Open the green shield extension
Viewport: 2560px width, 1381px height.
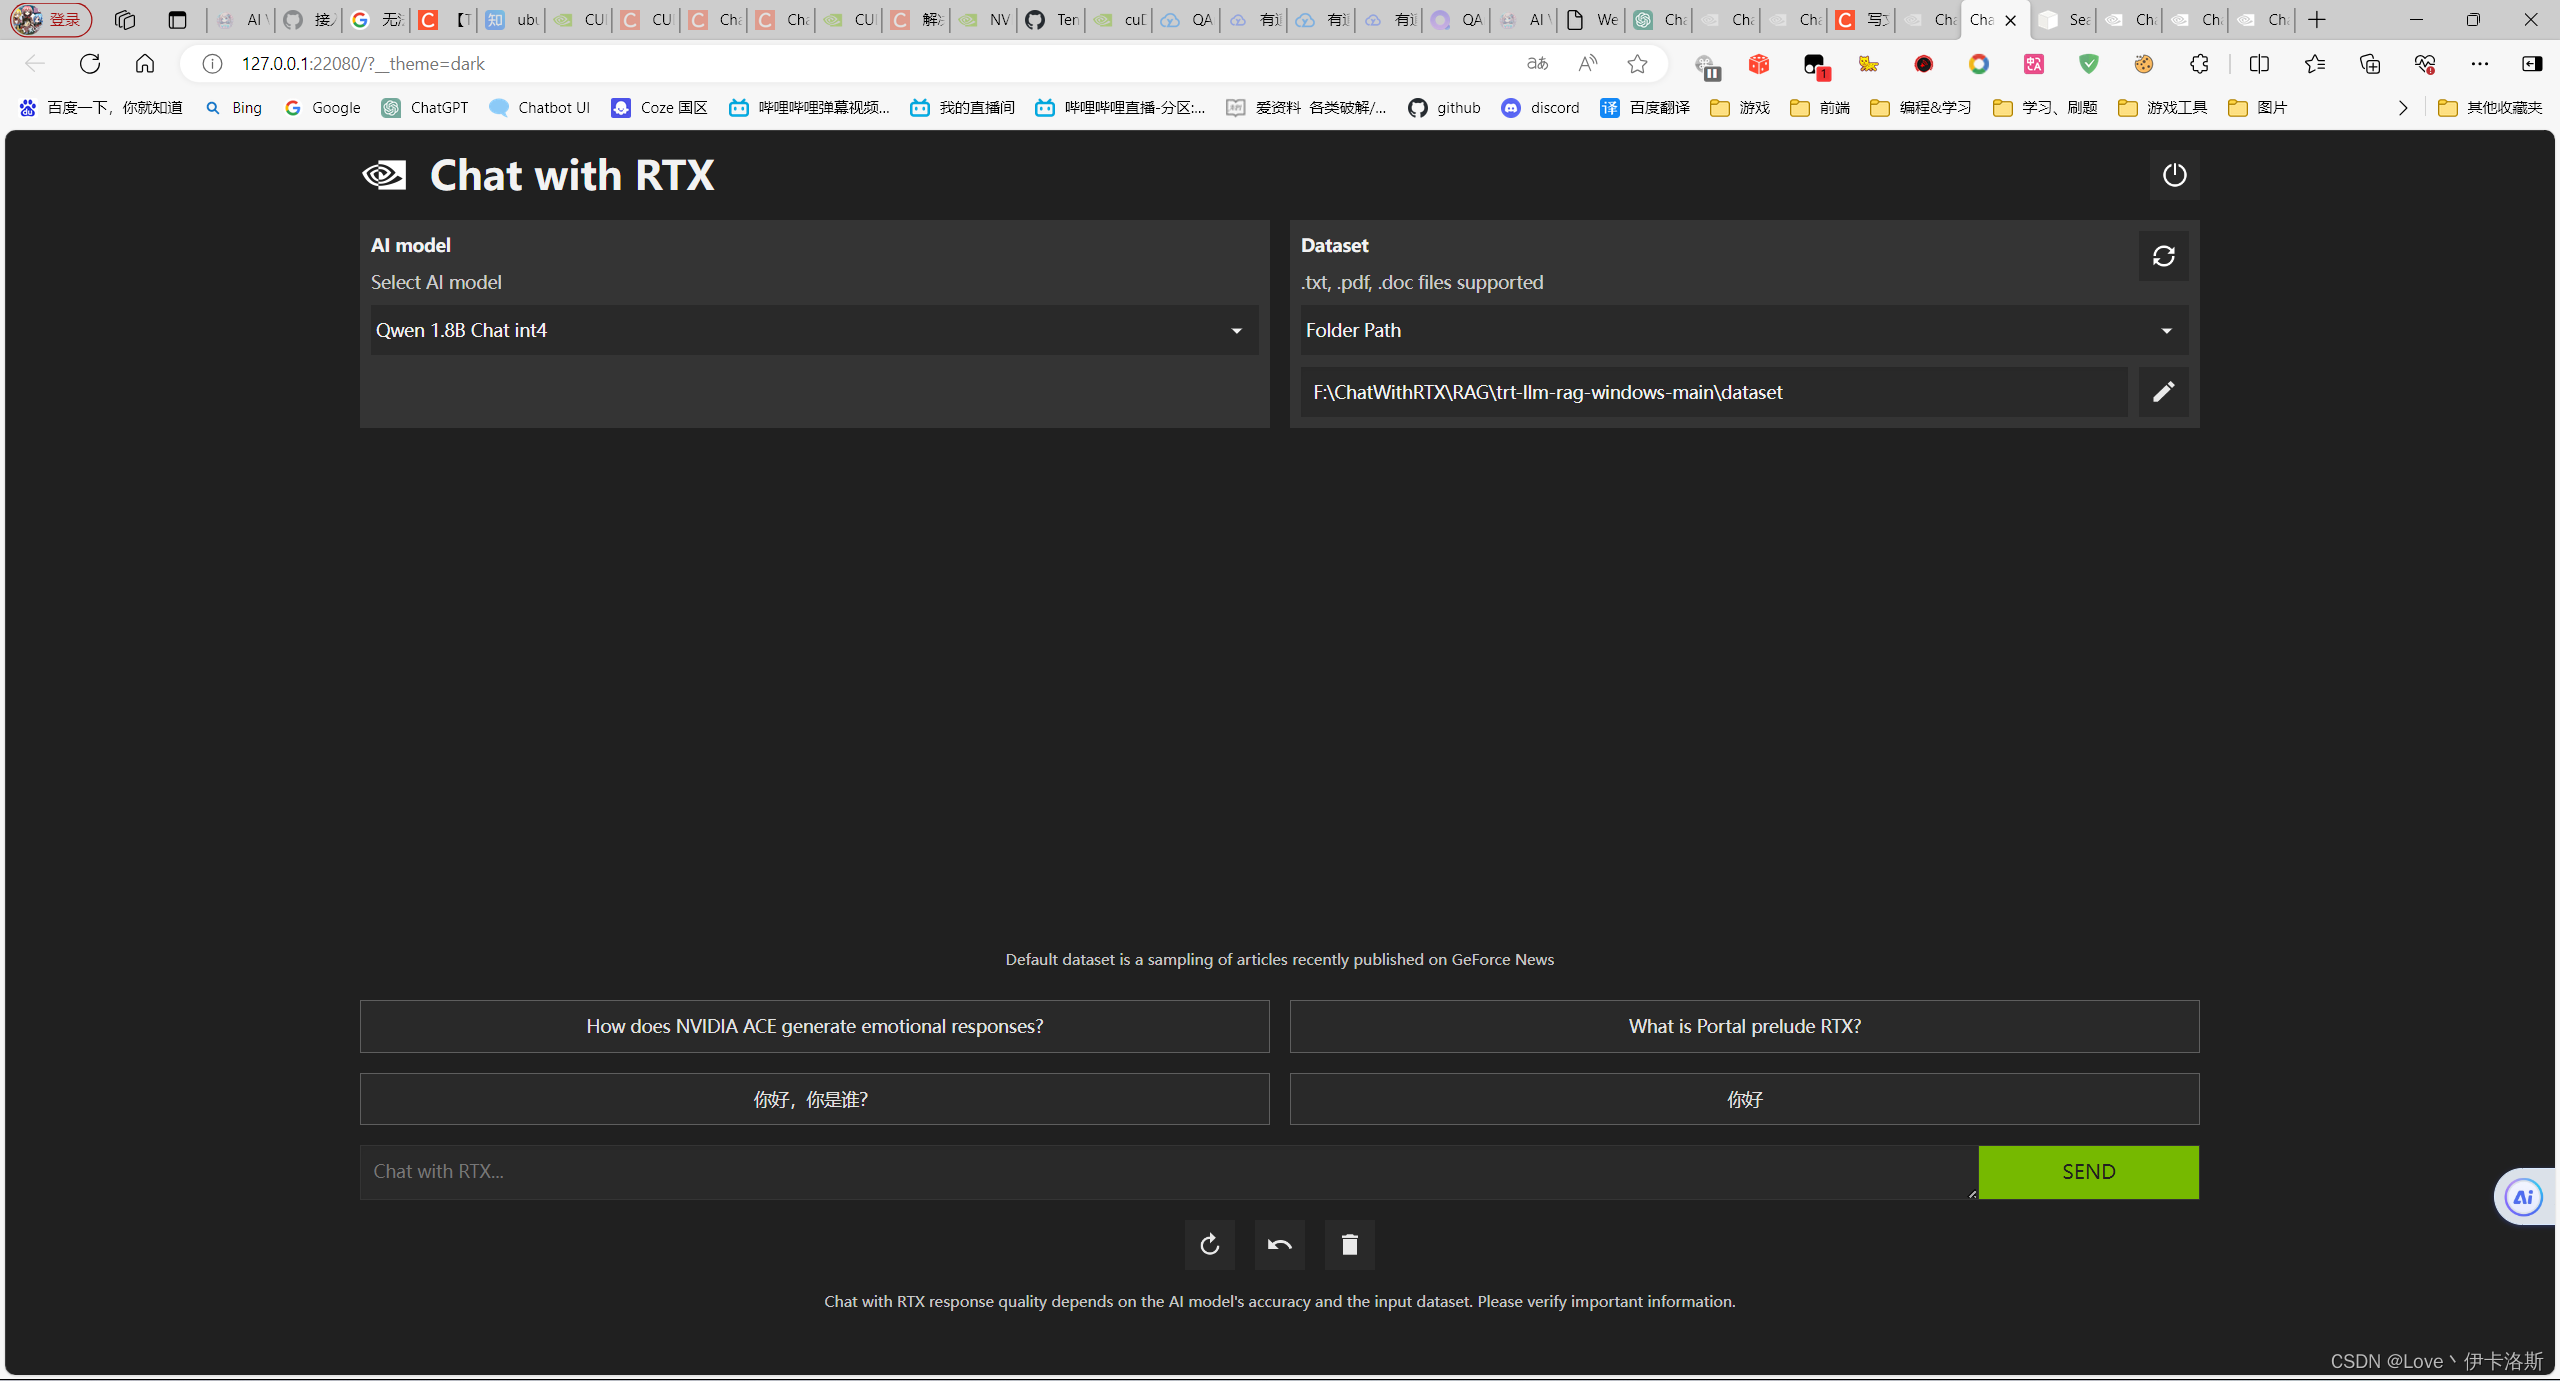(2089, 64)
